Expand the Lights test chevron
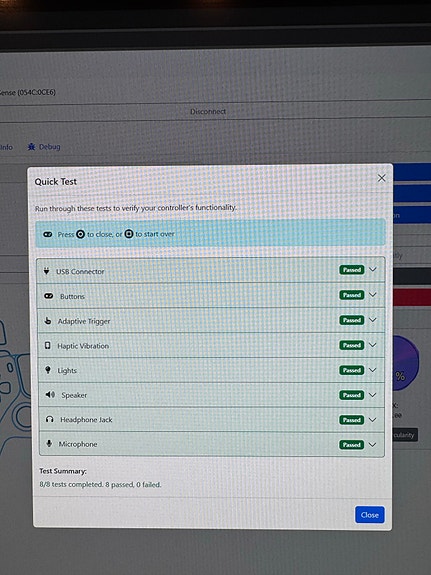 pyautogui.click(x=373, y=370)
